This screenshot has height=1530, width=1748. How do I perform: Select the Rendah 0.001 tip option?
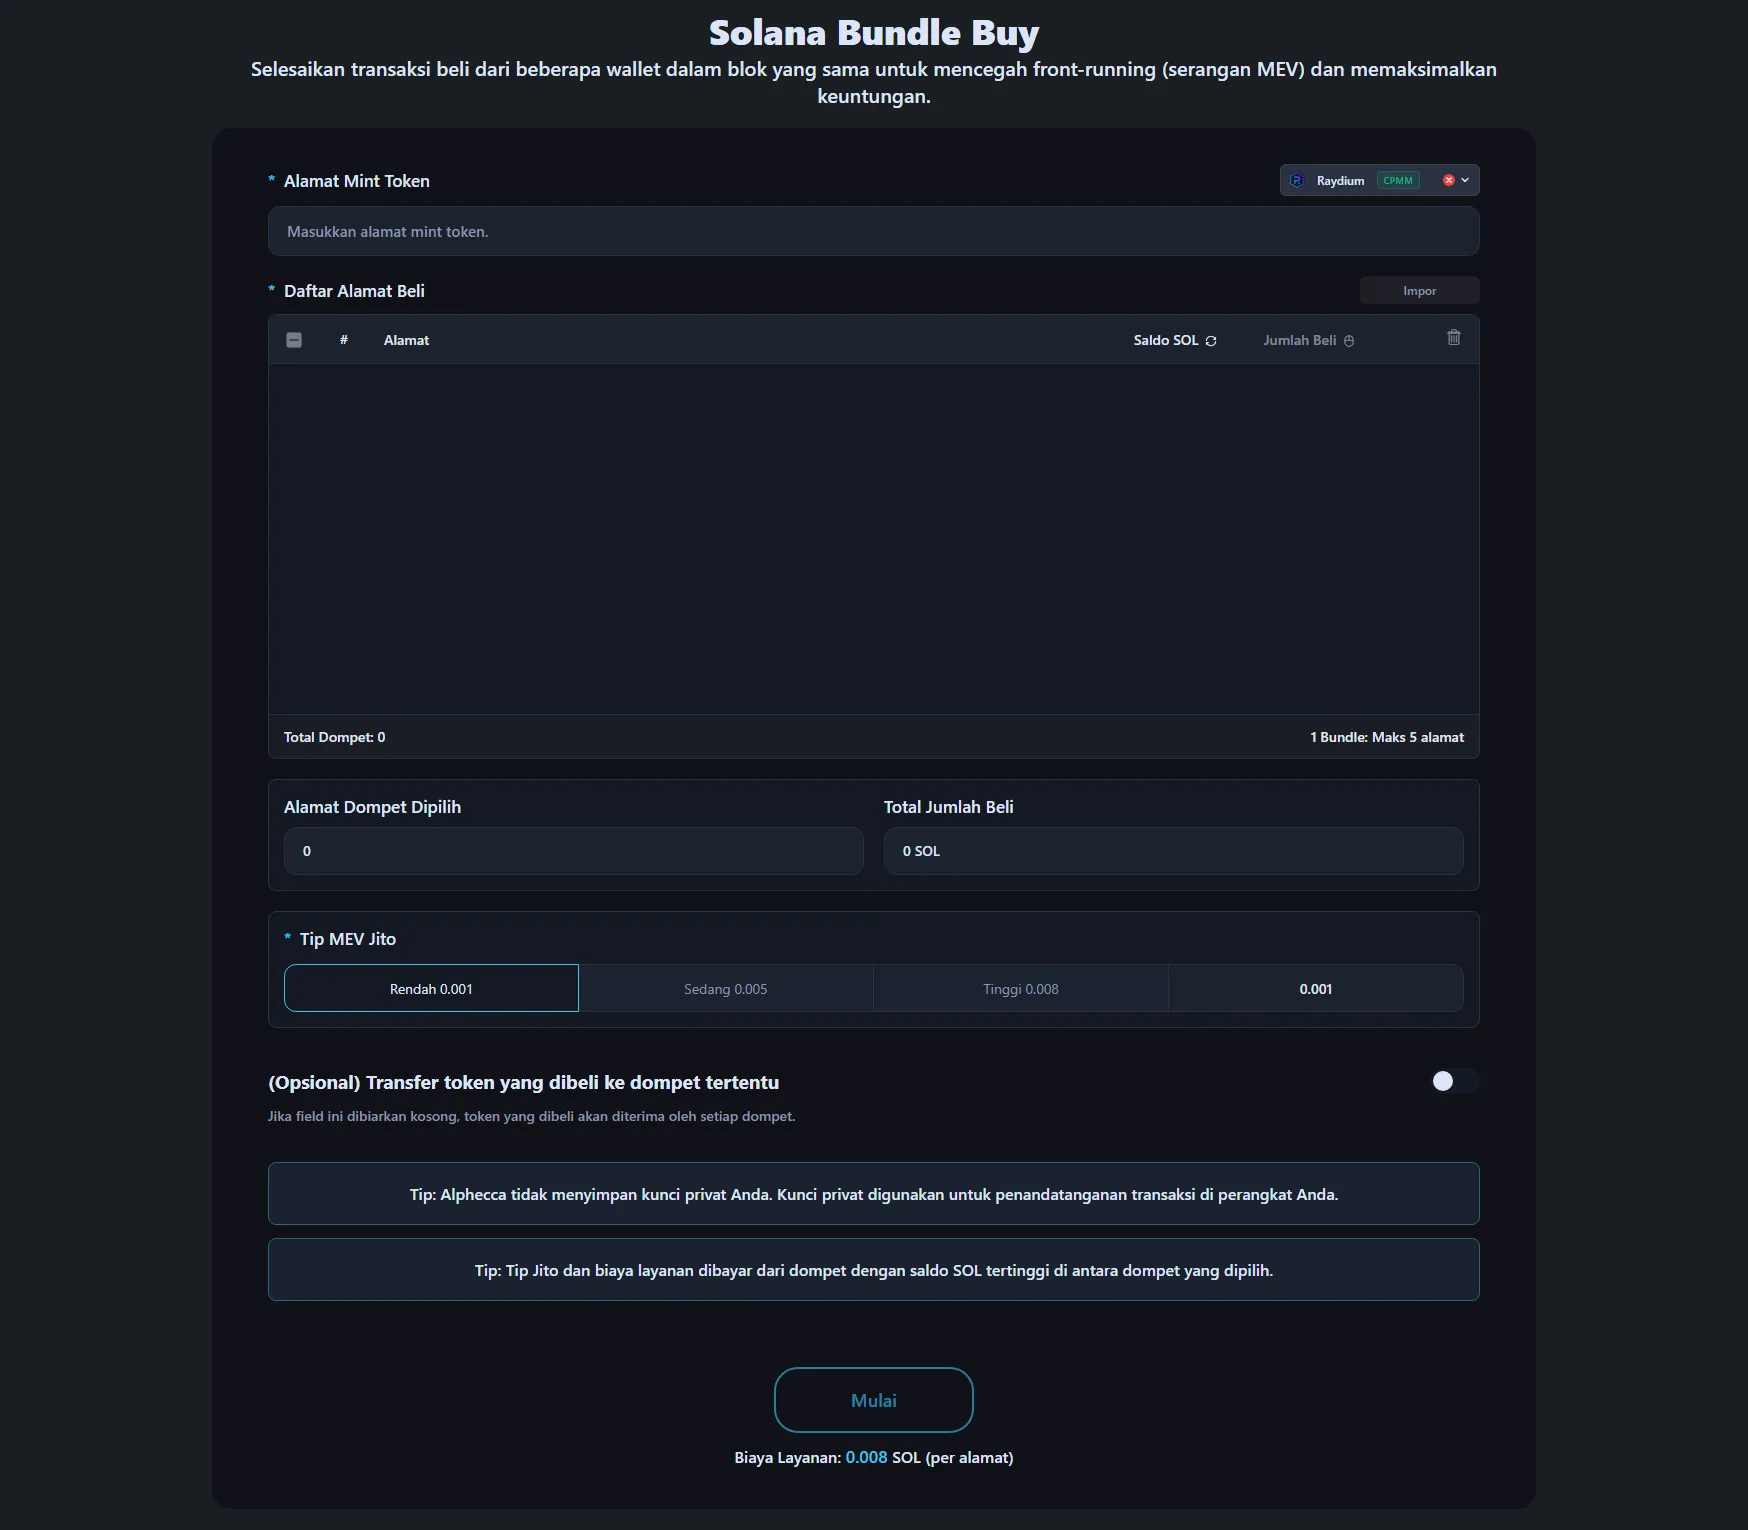click(x=431, y=988)
